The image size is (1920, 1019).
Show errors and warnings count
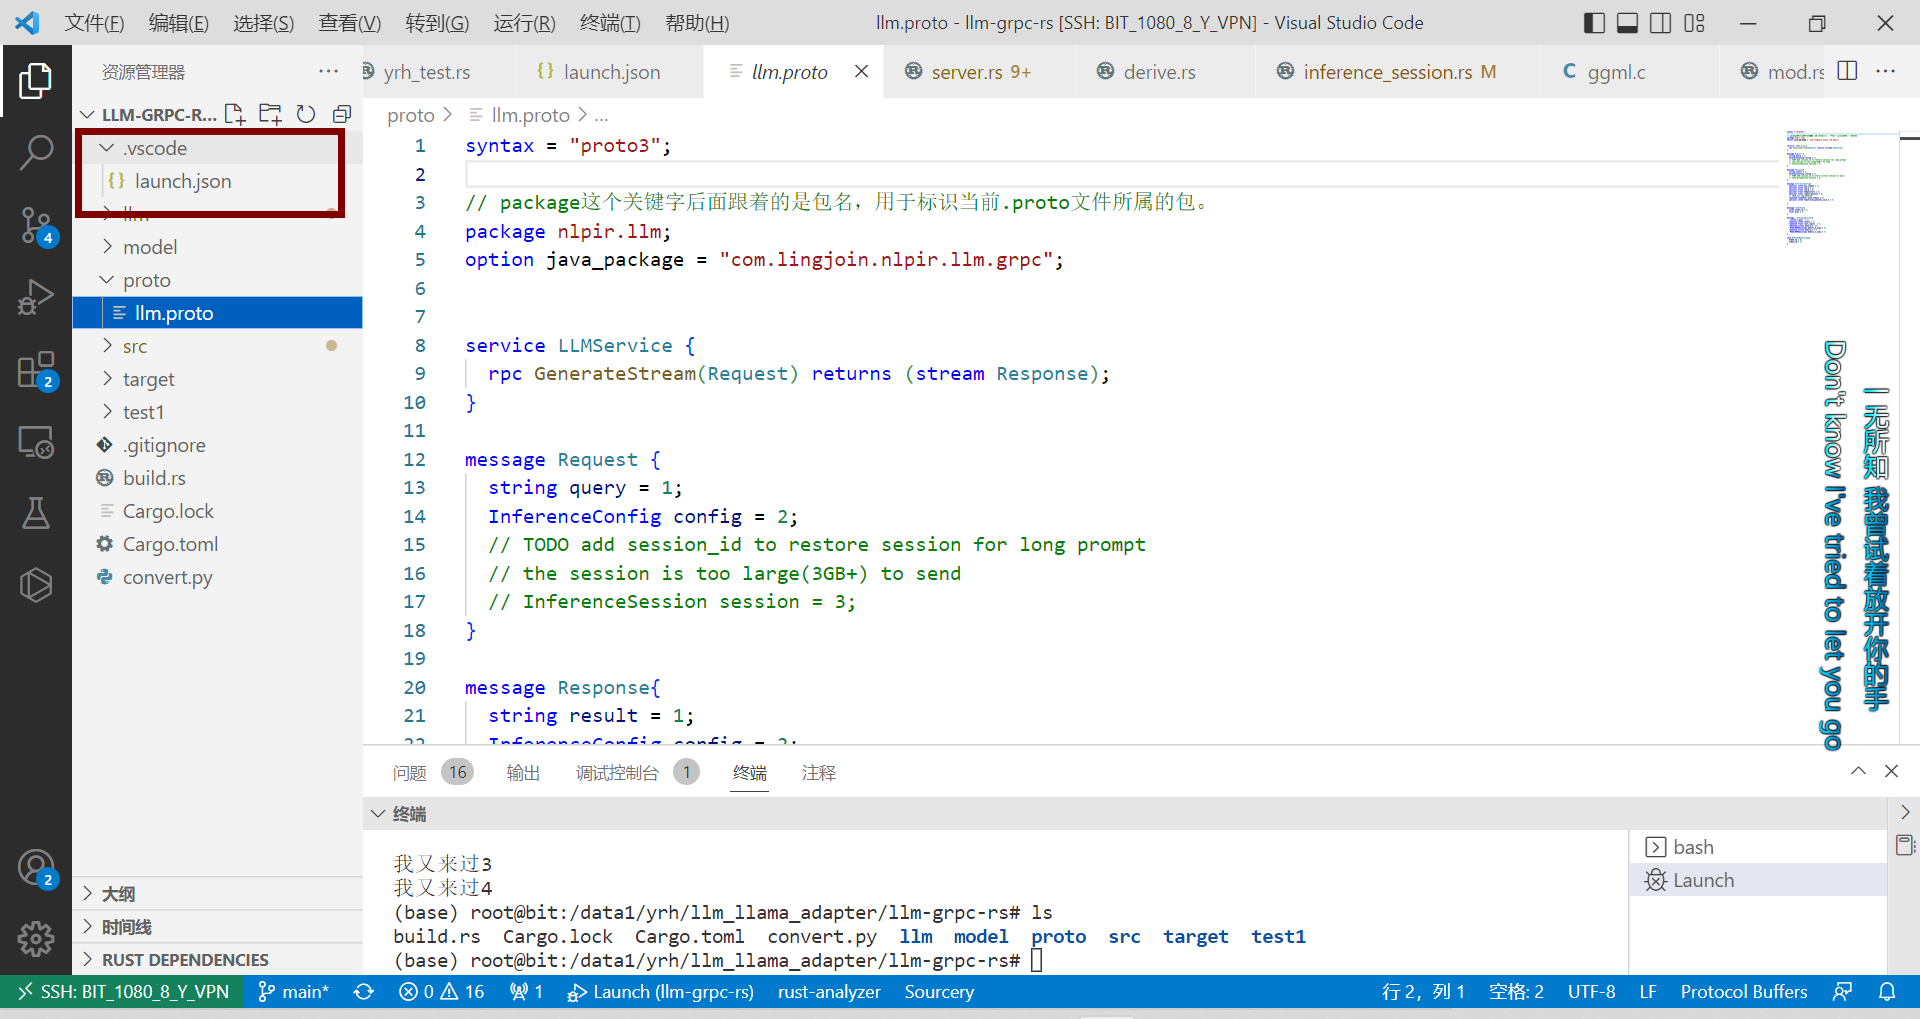(x=442, y=991)
